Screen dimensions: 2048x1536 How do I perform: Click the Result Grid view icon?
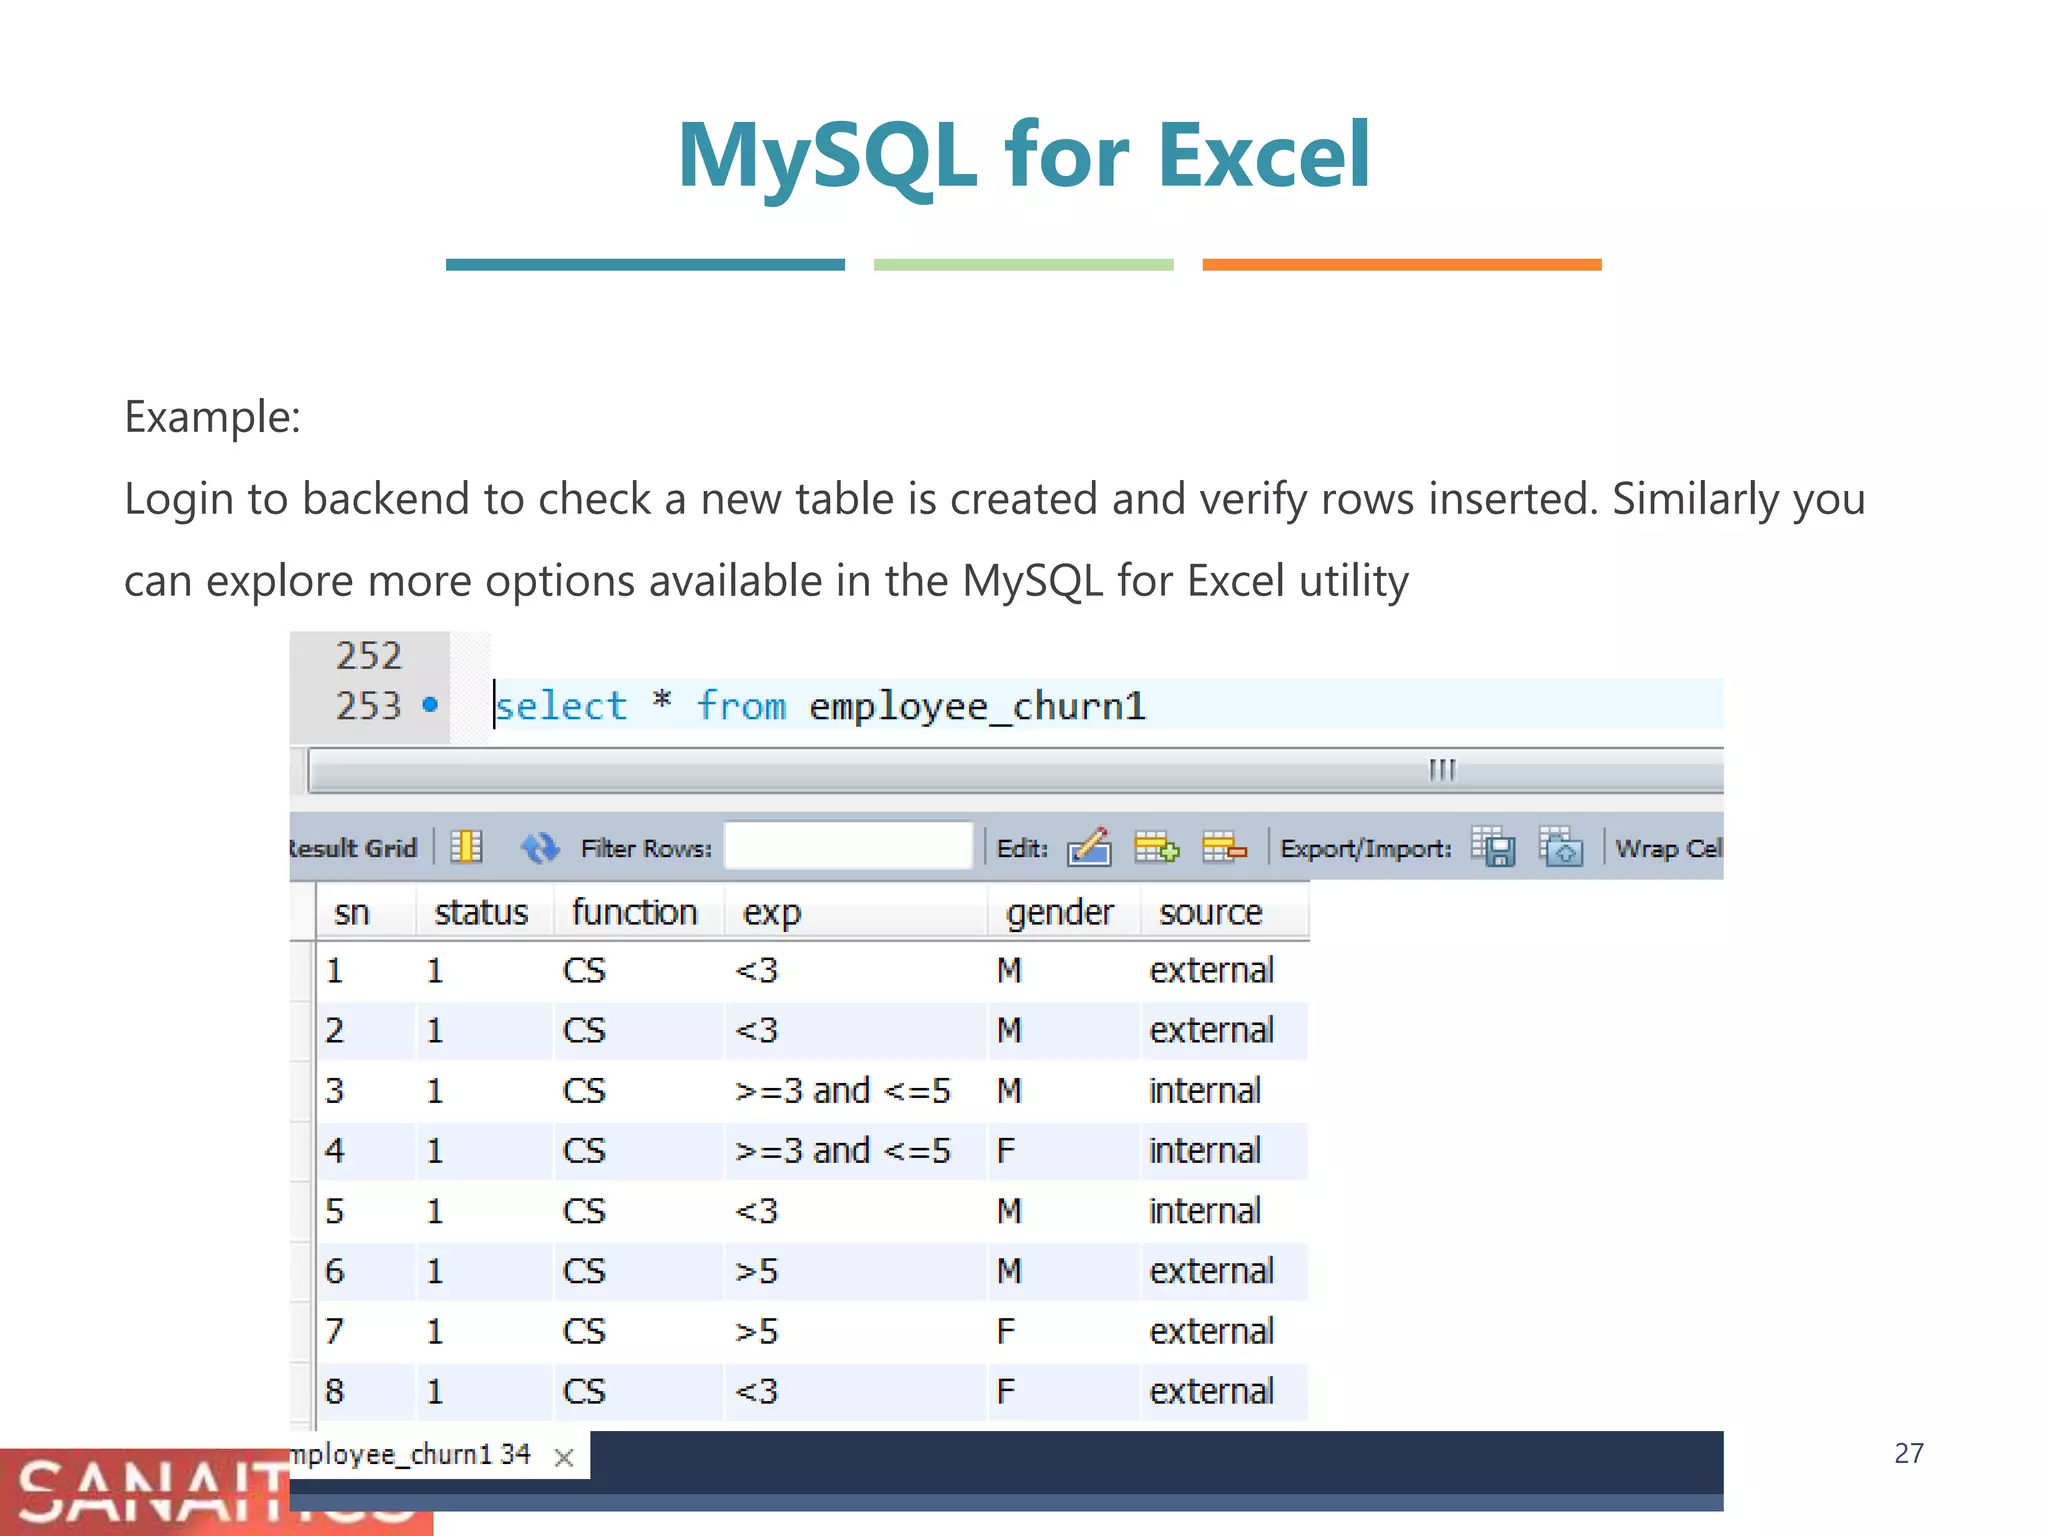coord(466,847)
